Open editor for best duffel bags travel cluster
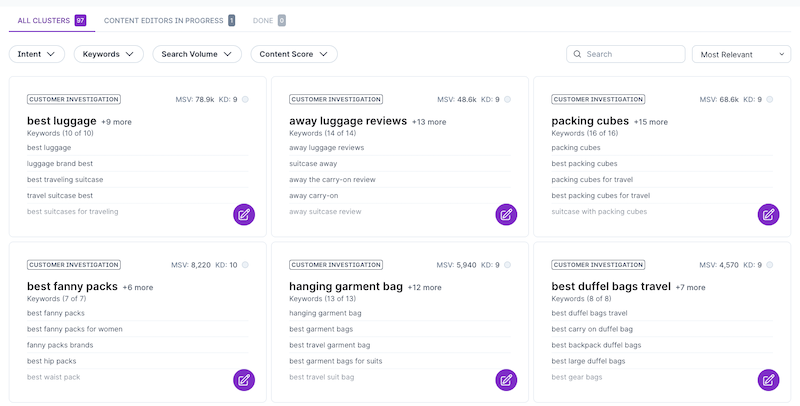The height and width of the screenshot is (406, 800). click(x=768, y=380)
